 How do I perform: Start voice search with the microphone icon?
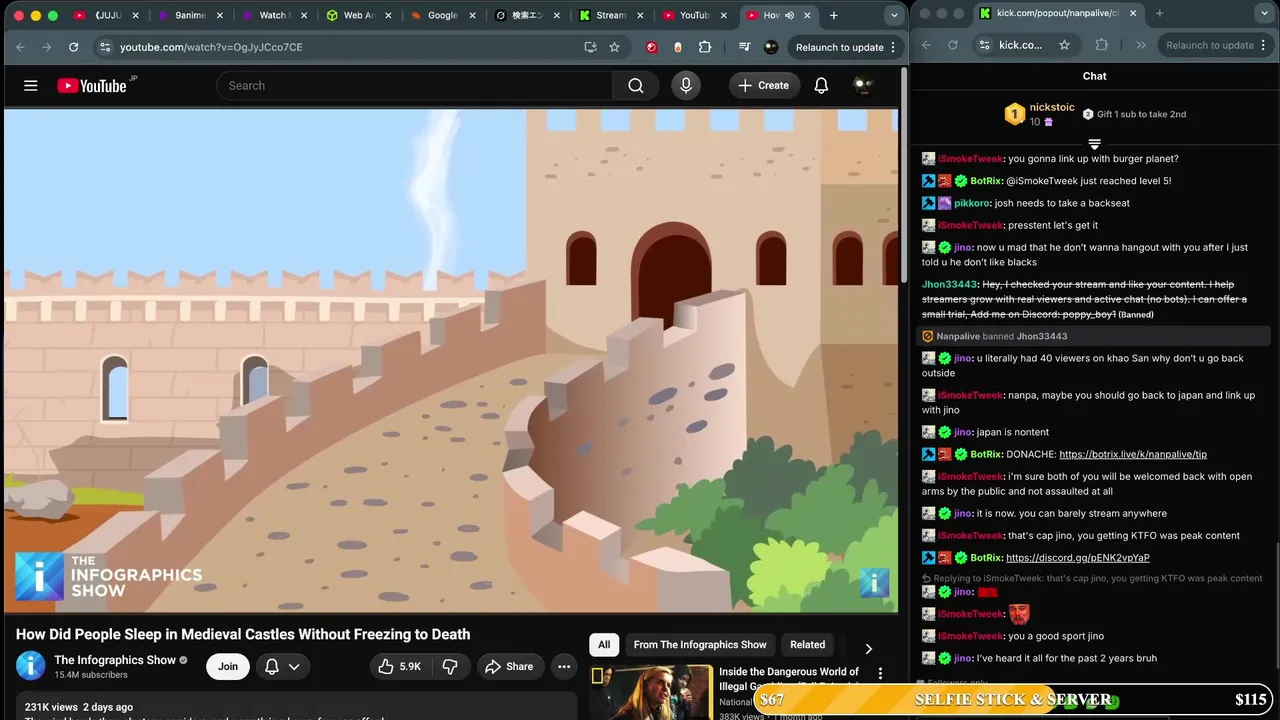(x=686, y=86)
